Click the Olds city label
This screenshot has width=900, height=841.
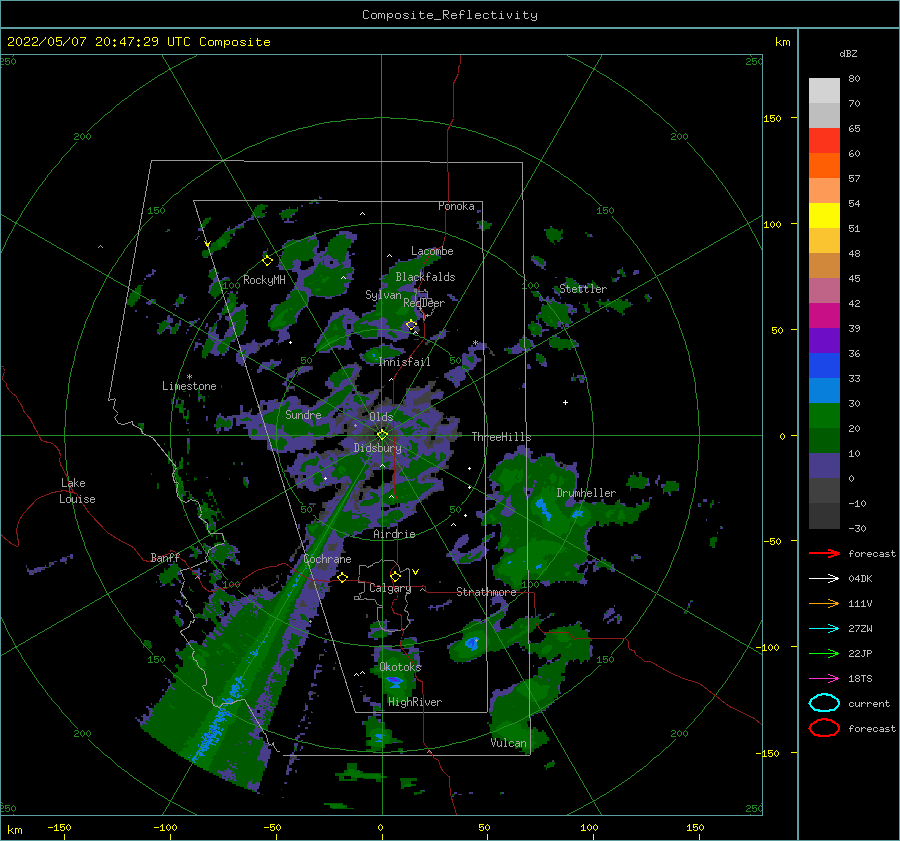tap(381, 417)
